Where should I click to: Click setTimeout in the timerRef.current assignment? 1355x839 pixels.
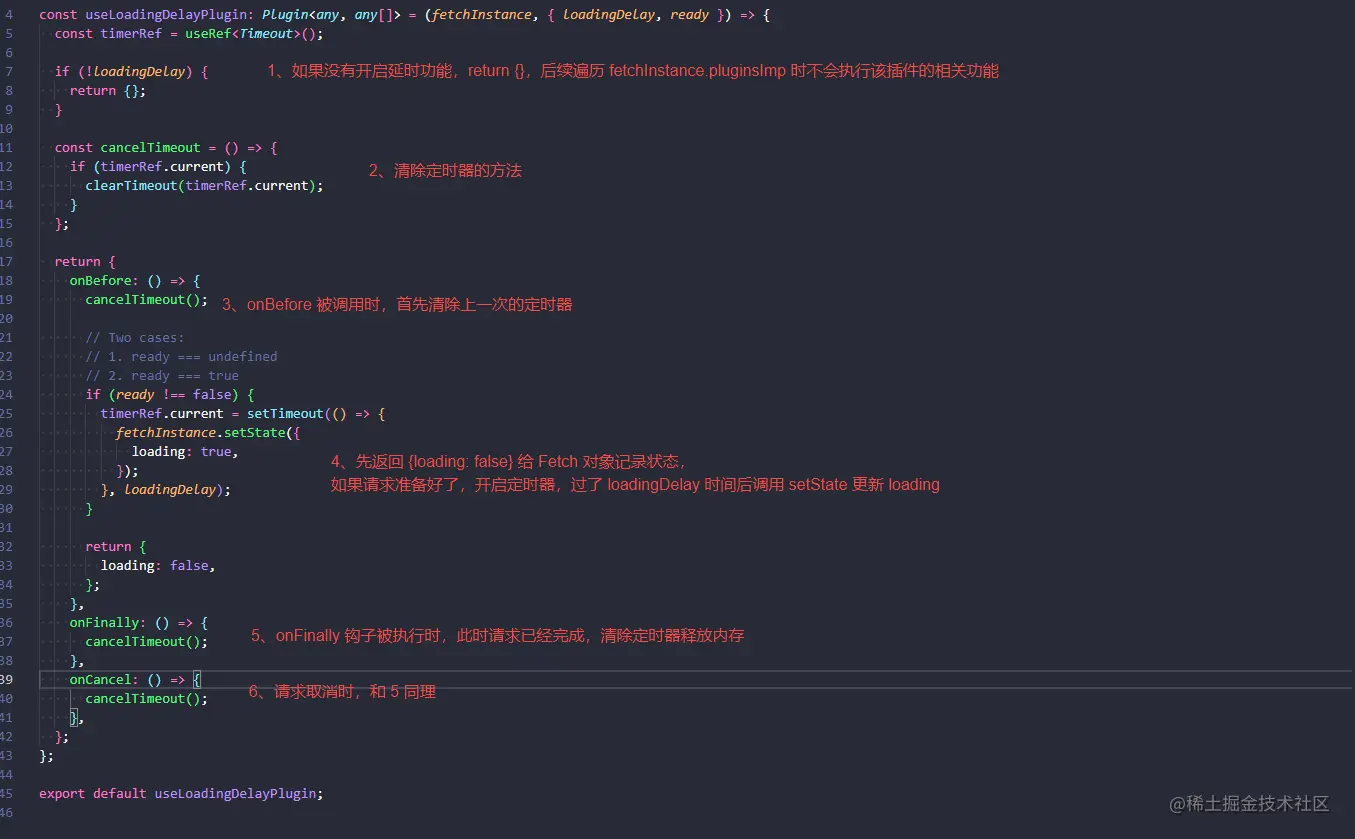tap(285, 414)
